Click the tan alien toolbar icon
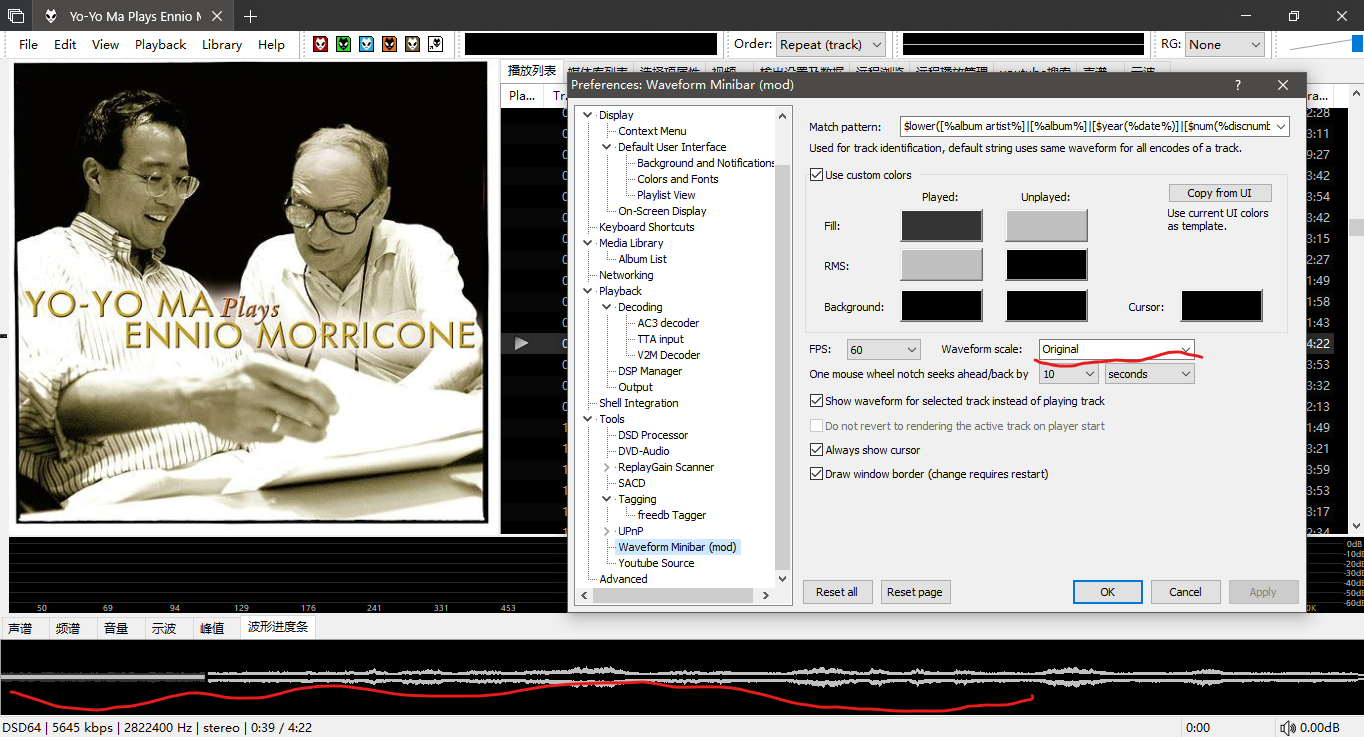Screen dimensions: 1364x737 [x=412, y=44]
